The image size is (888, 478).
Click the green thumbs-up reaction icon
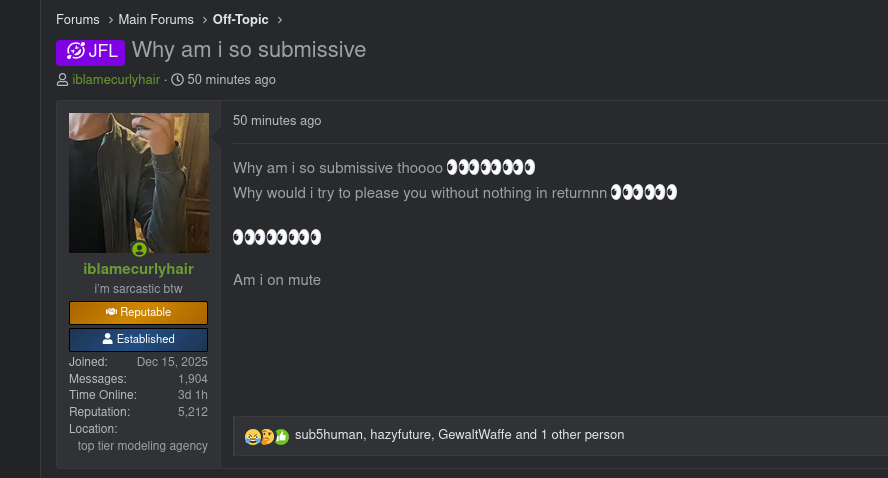coord(281,436)
